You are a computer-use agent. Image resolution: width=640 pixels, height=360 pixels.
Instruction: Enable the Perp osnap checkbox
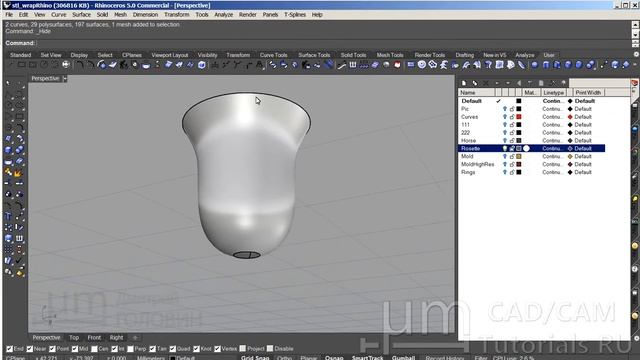[130, 349]
